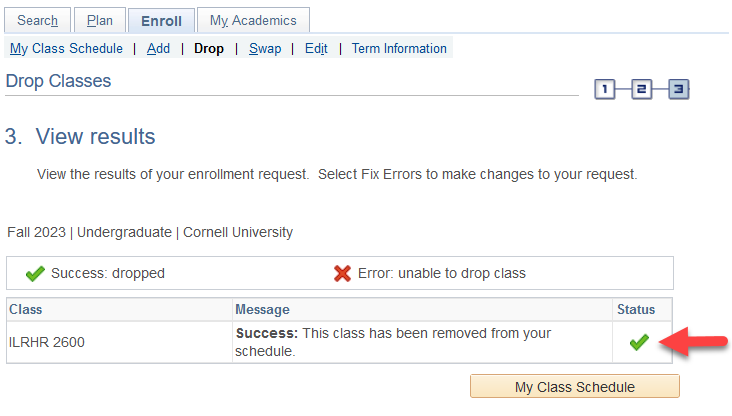Open the Search tab
This screenshot has width=732, height=416.
pos(38,20)
